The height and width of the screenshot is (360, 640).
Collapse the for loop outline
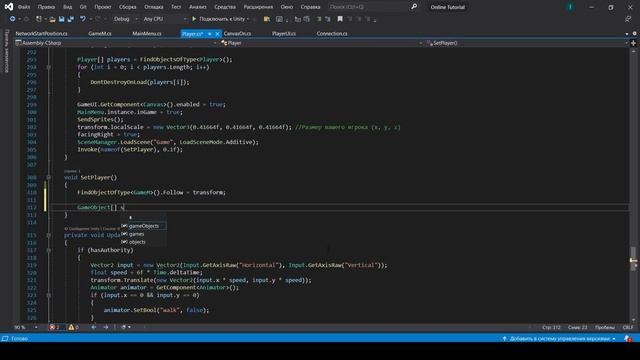(x=49, y=67)
